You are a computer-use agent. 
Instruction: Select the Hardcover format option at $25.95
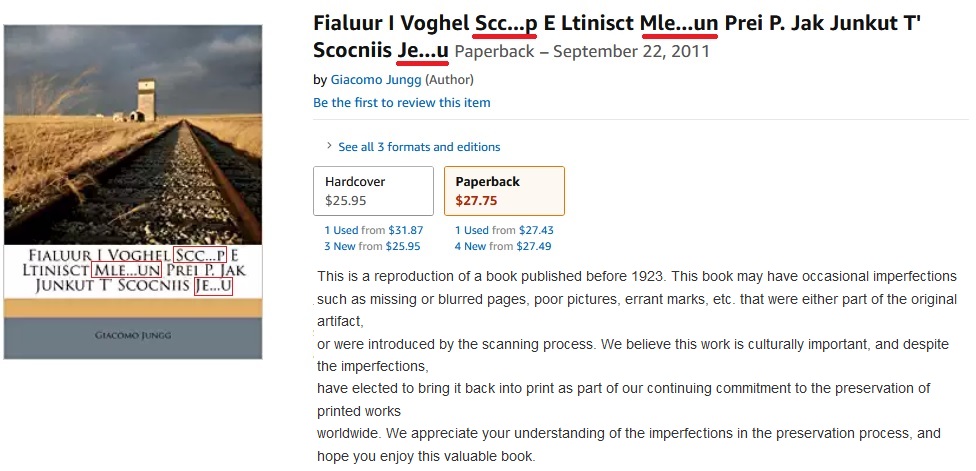pyautogui.click(x=373, y=191)
